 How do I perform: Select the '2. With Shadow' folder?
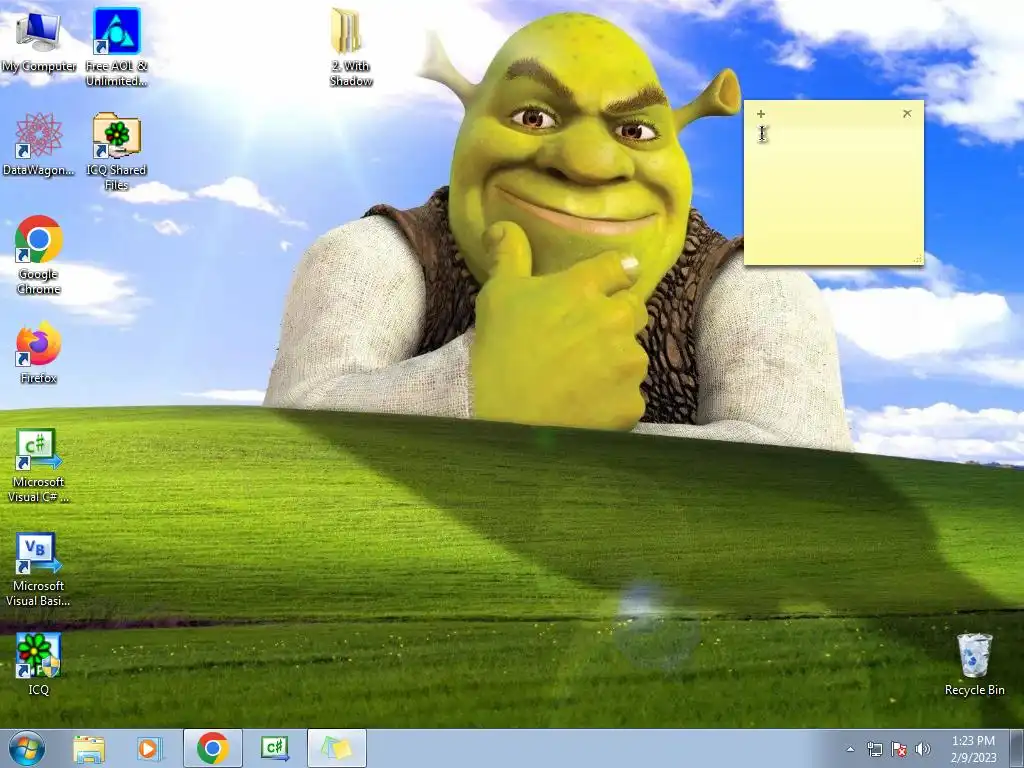tap(351, 47)
